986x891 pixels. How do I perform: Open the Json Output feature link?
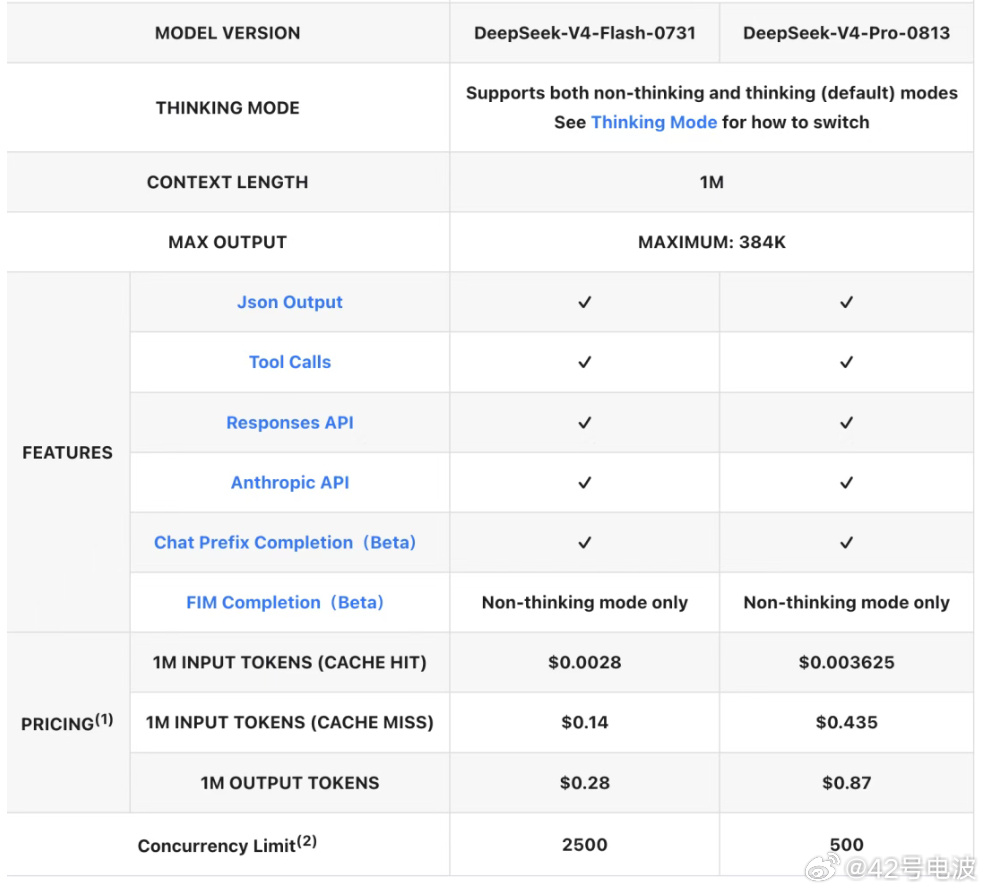(x=289, y=302)
